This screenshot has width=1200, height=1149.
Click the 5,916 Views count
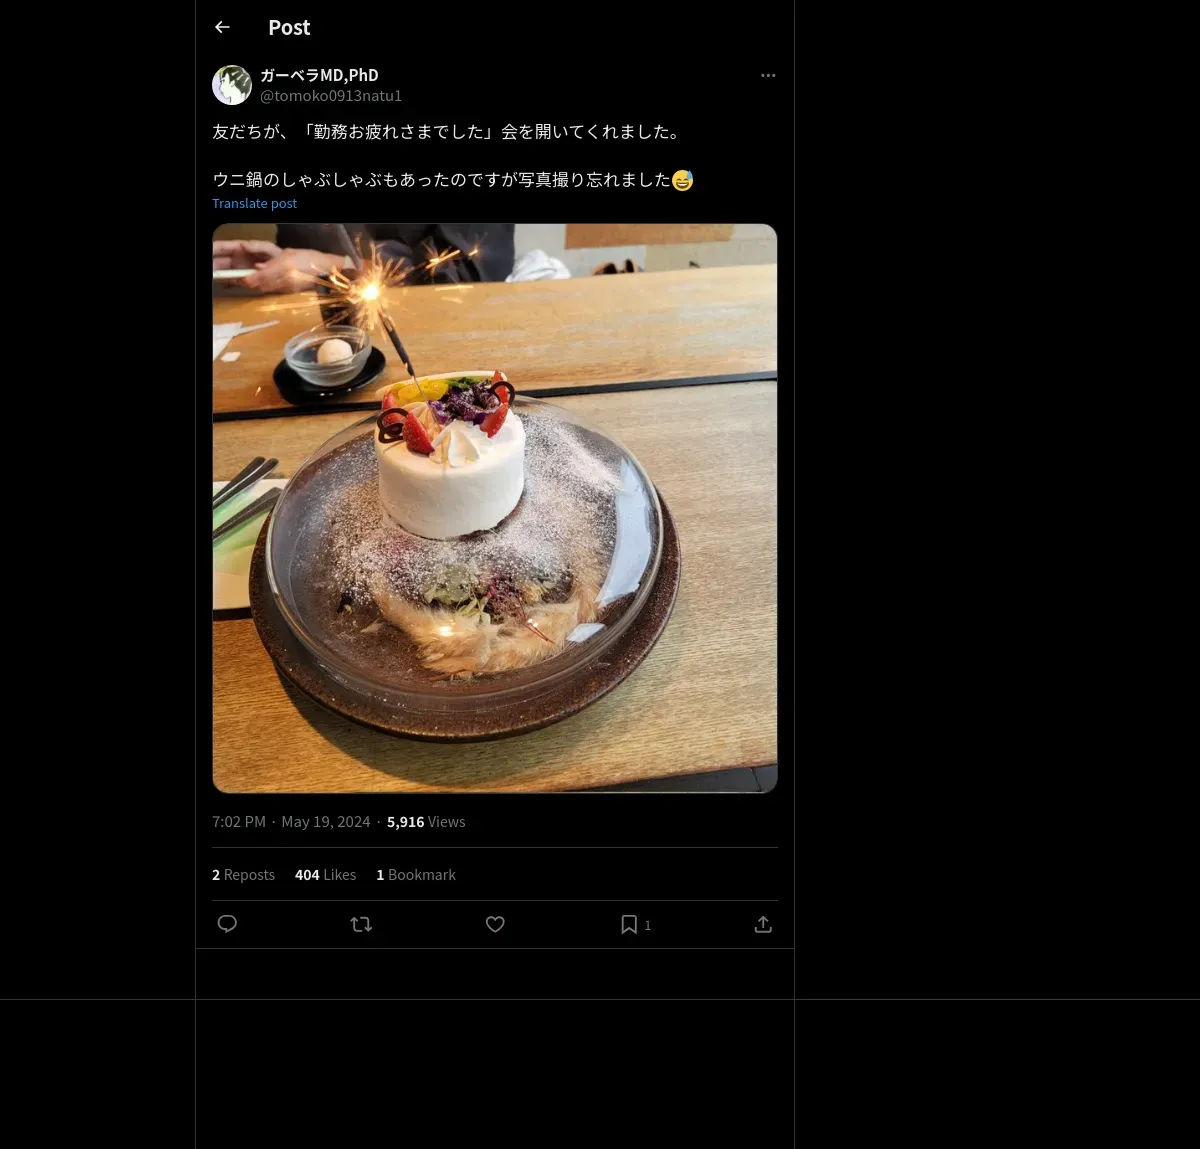pyautogui.click(x=426, y=822)
